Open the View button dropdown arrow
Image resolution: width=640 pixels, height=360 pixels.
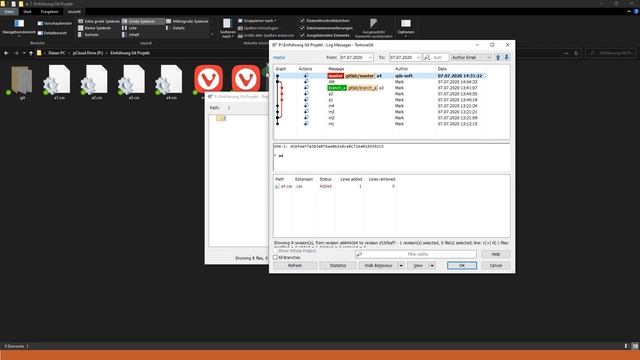click(432, 266)
